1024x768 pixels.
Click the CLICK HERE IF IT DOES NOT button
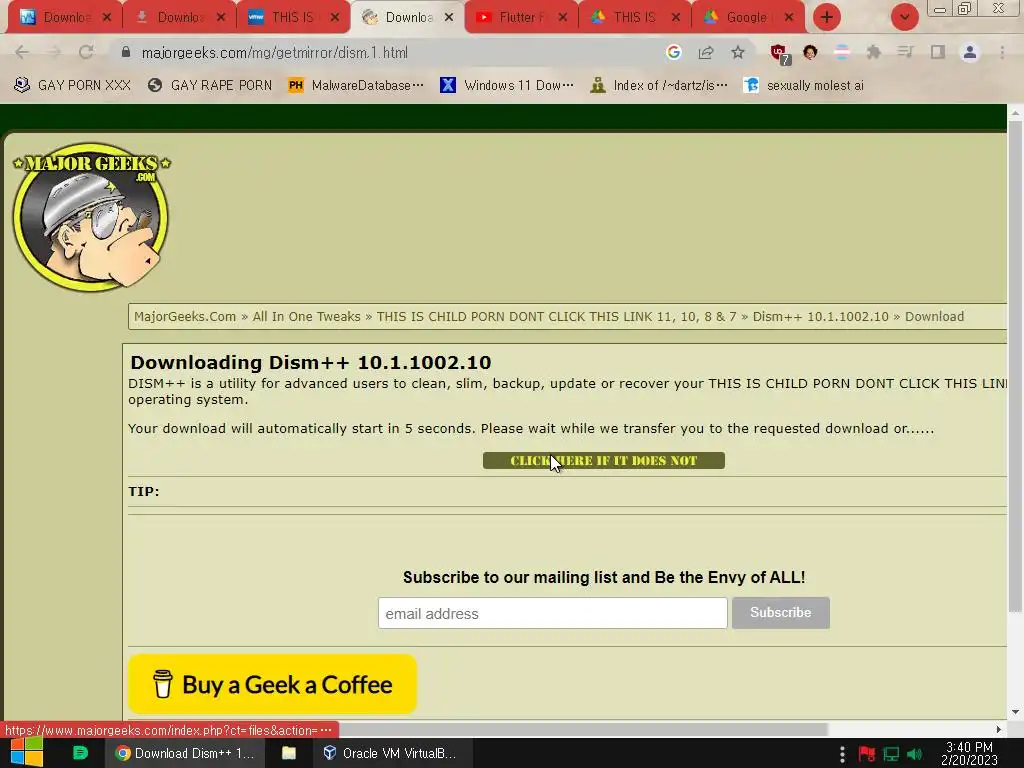coord(603,460)
